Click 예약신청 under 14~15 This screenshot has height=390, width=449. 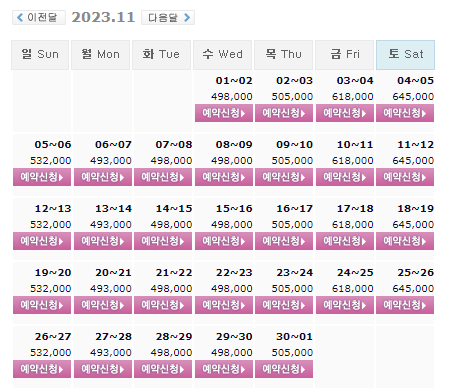tap(163, 241)
